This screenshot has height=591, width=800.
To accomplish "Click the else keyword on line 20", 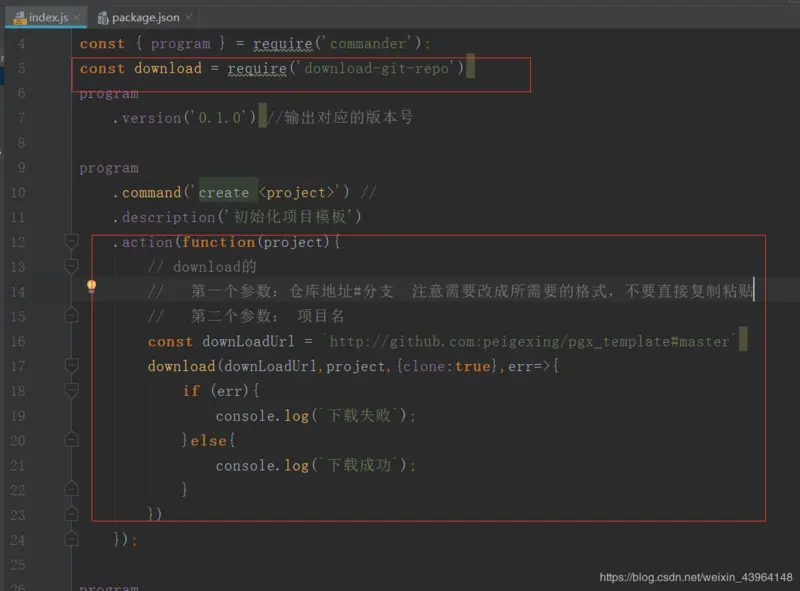I will pos(208,440).
